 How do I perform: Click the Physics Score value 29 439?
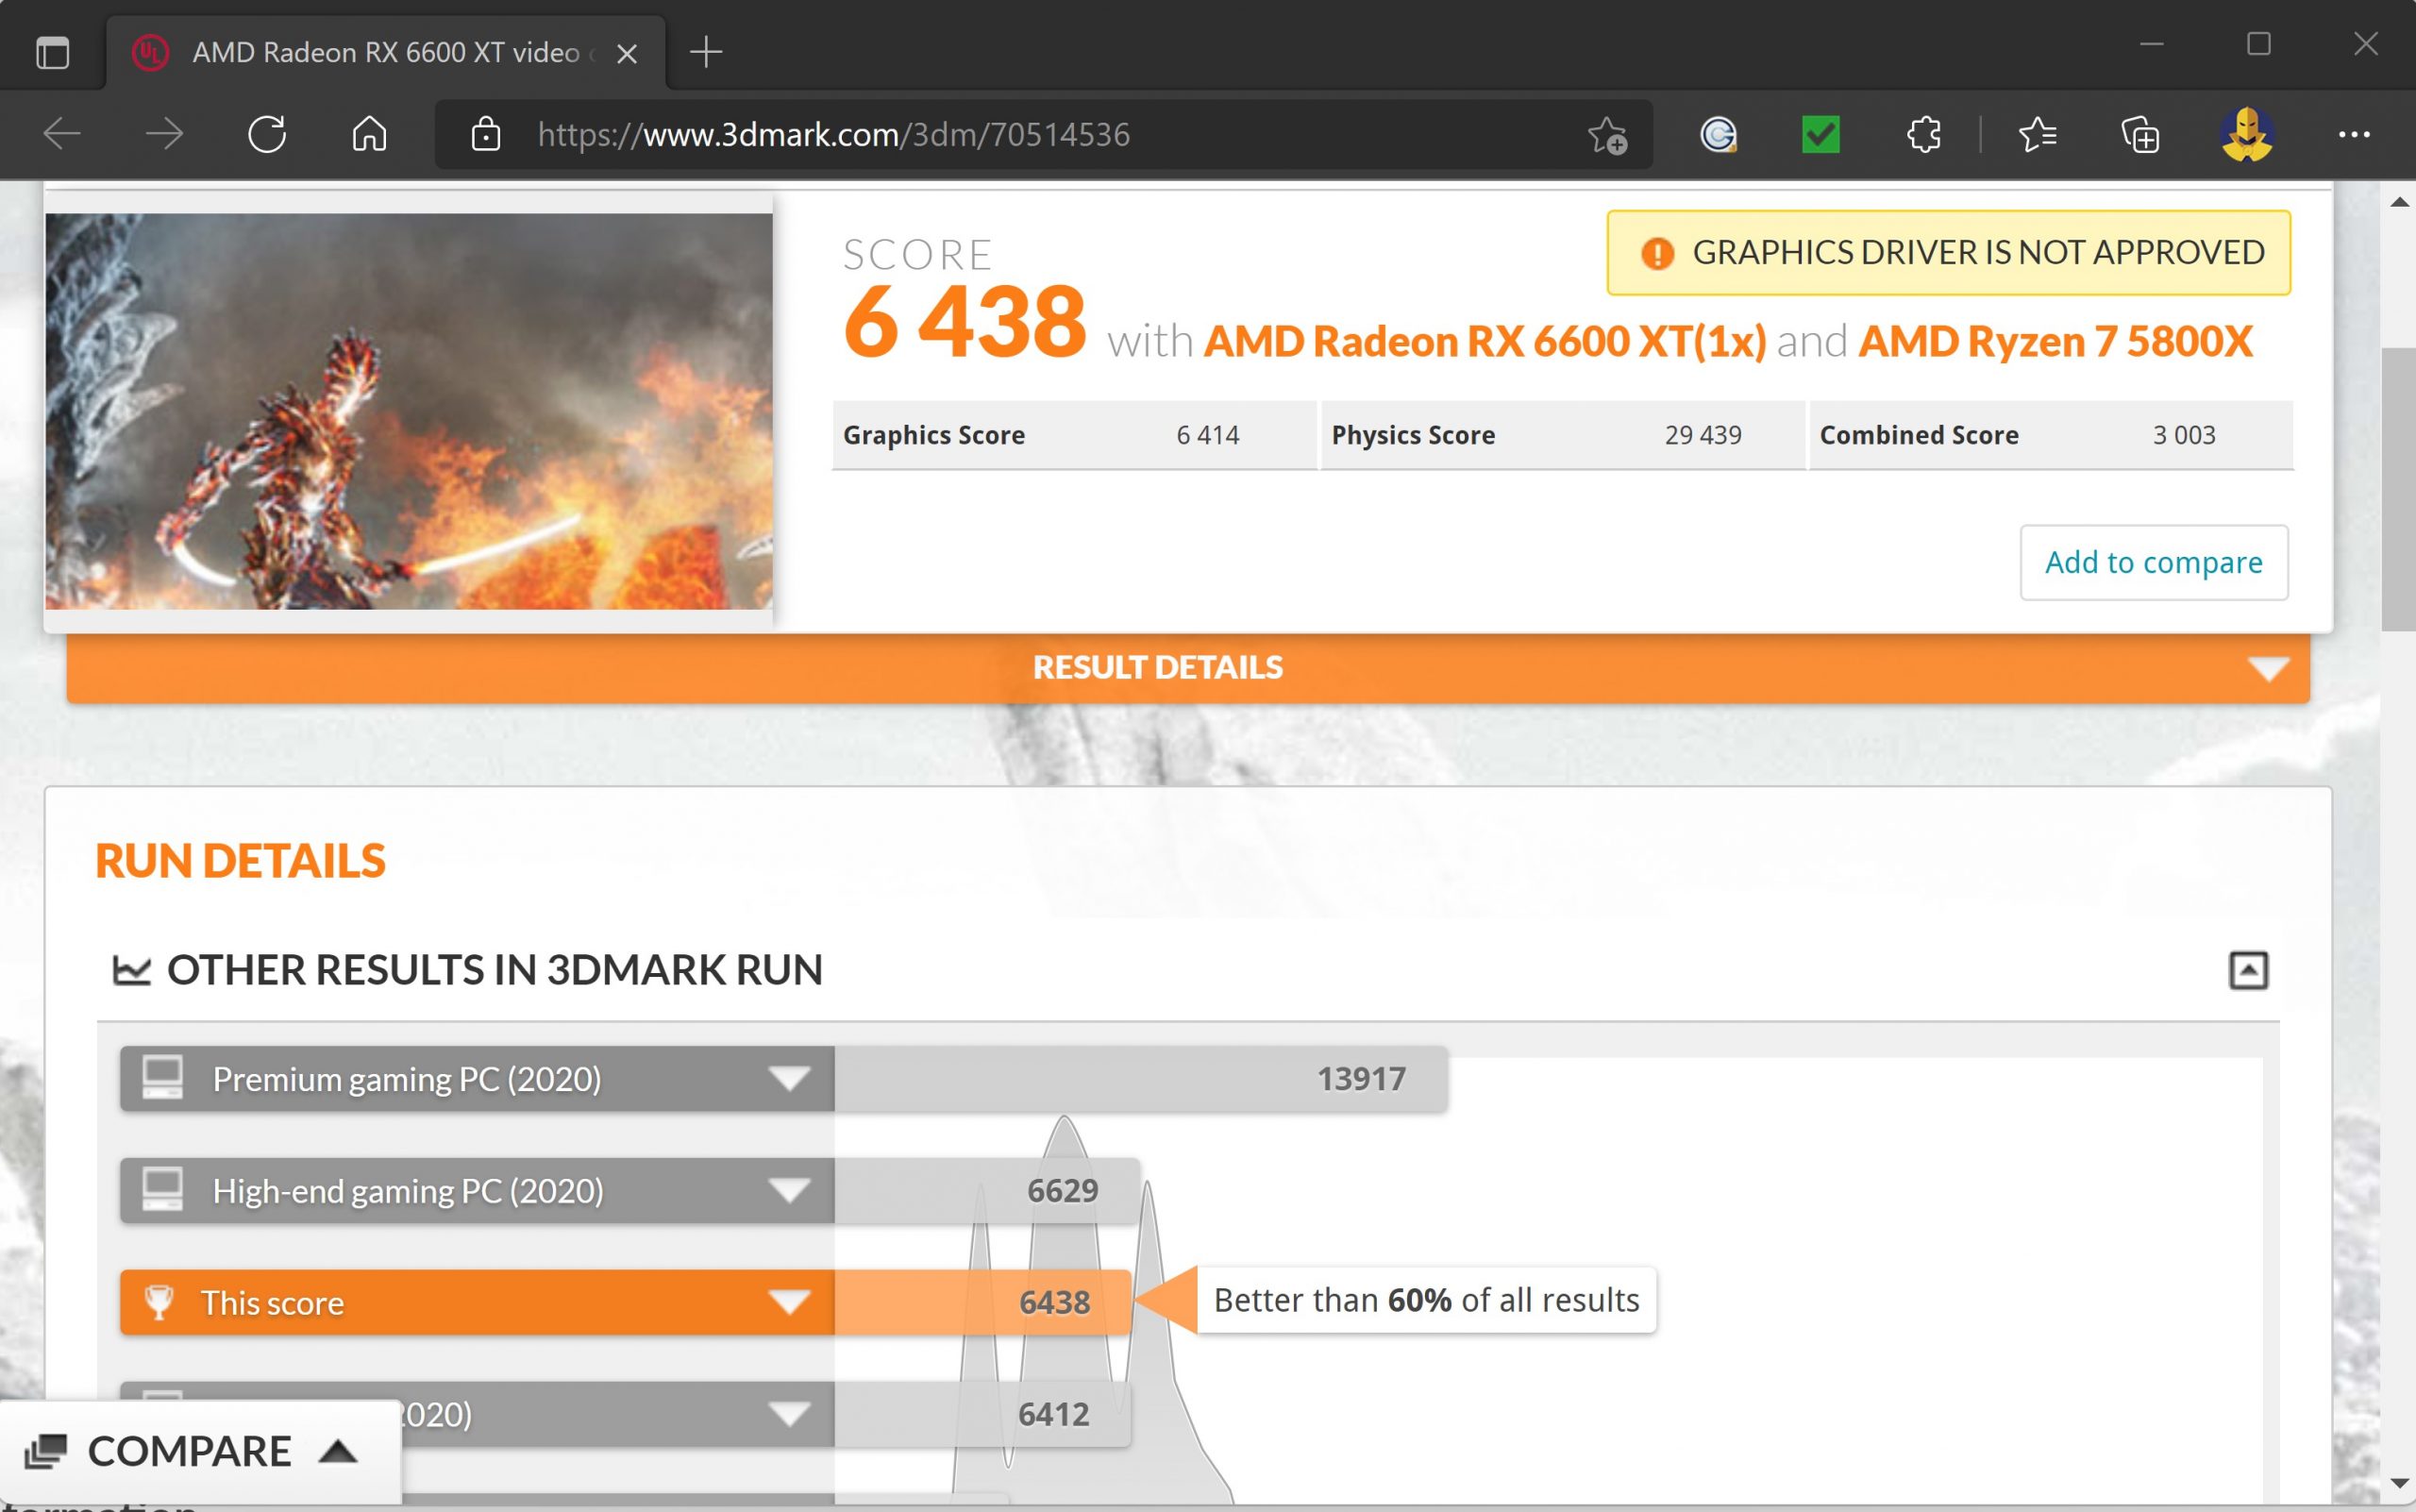click(1703, 435)
